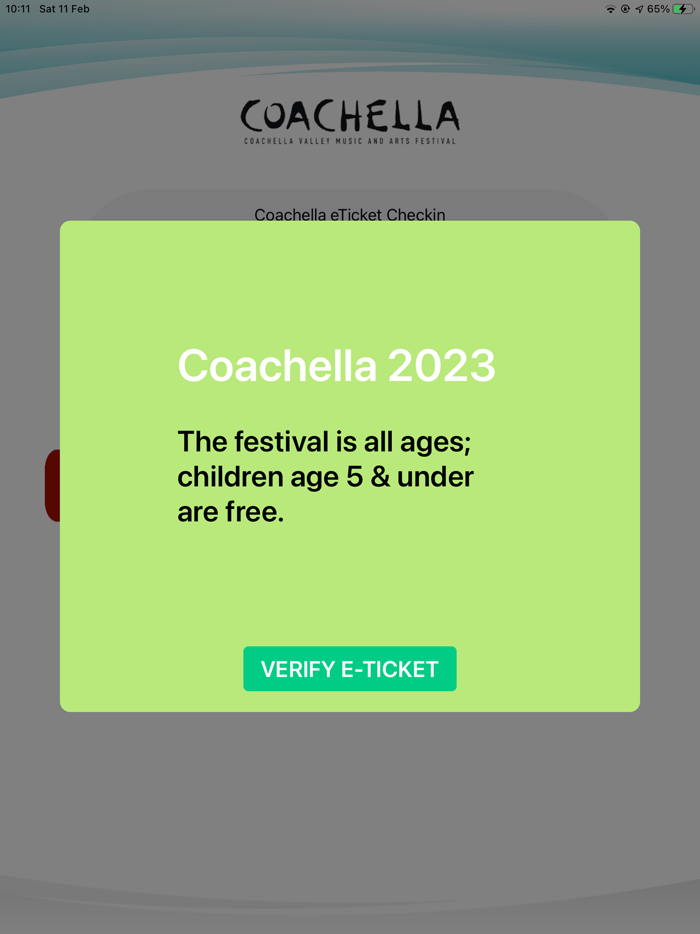Tap the Coachella festival logo
This screenshot has width=700, height=934.
pos(349,113)
